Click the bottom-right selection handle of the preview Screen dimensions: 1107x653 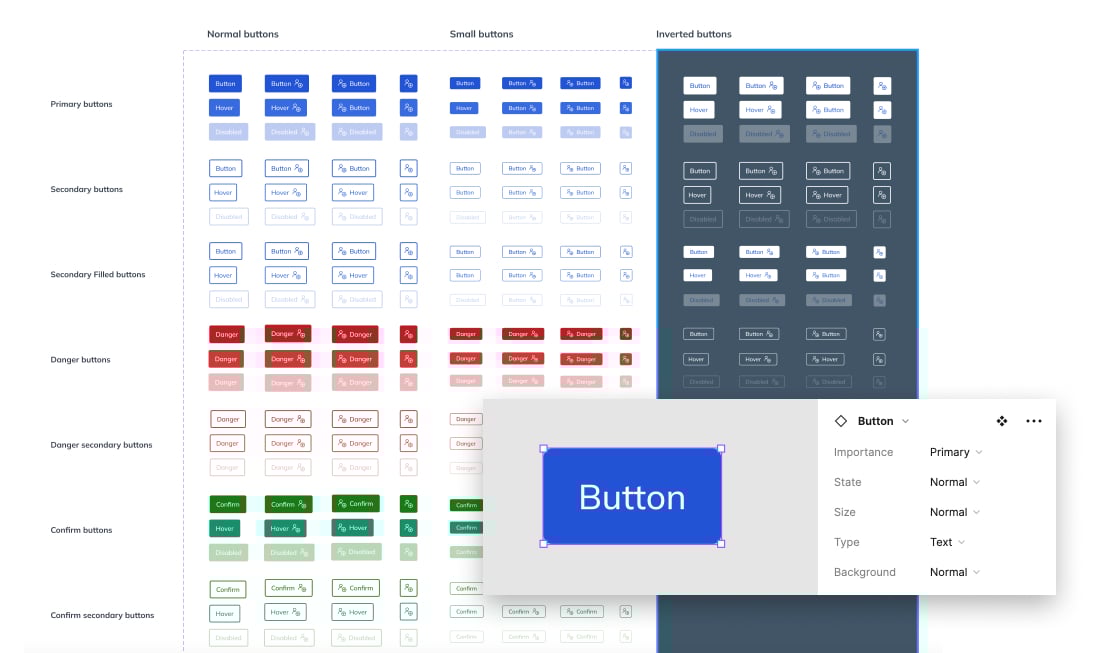[721, 544]
